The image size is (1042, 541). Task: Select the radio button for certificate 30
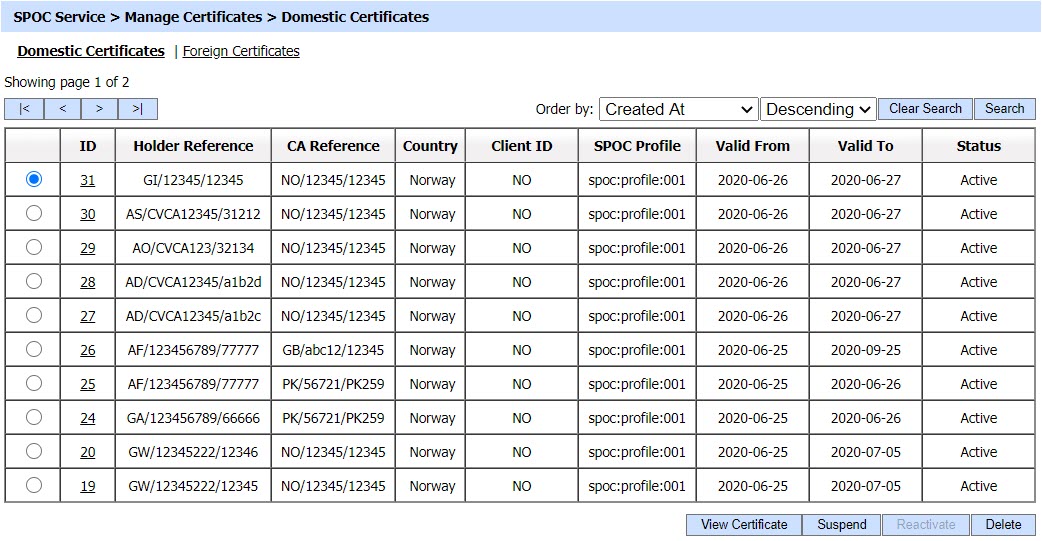[34, 213]
